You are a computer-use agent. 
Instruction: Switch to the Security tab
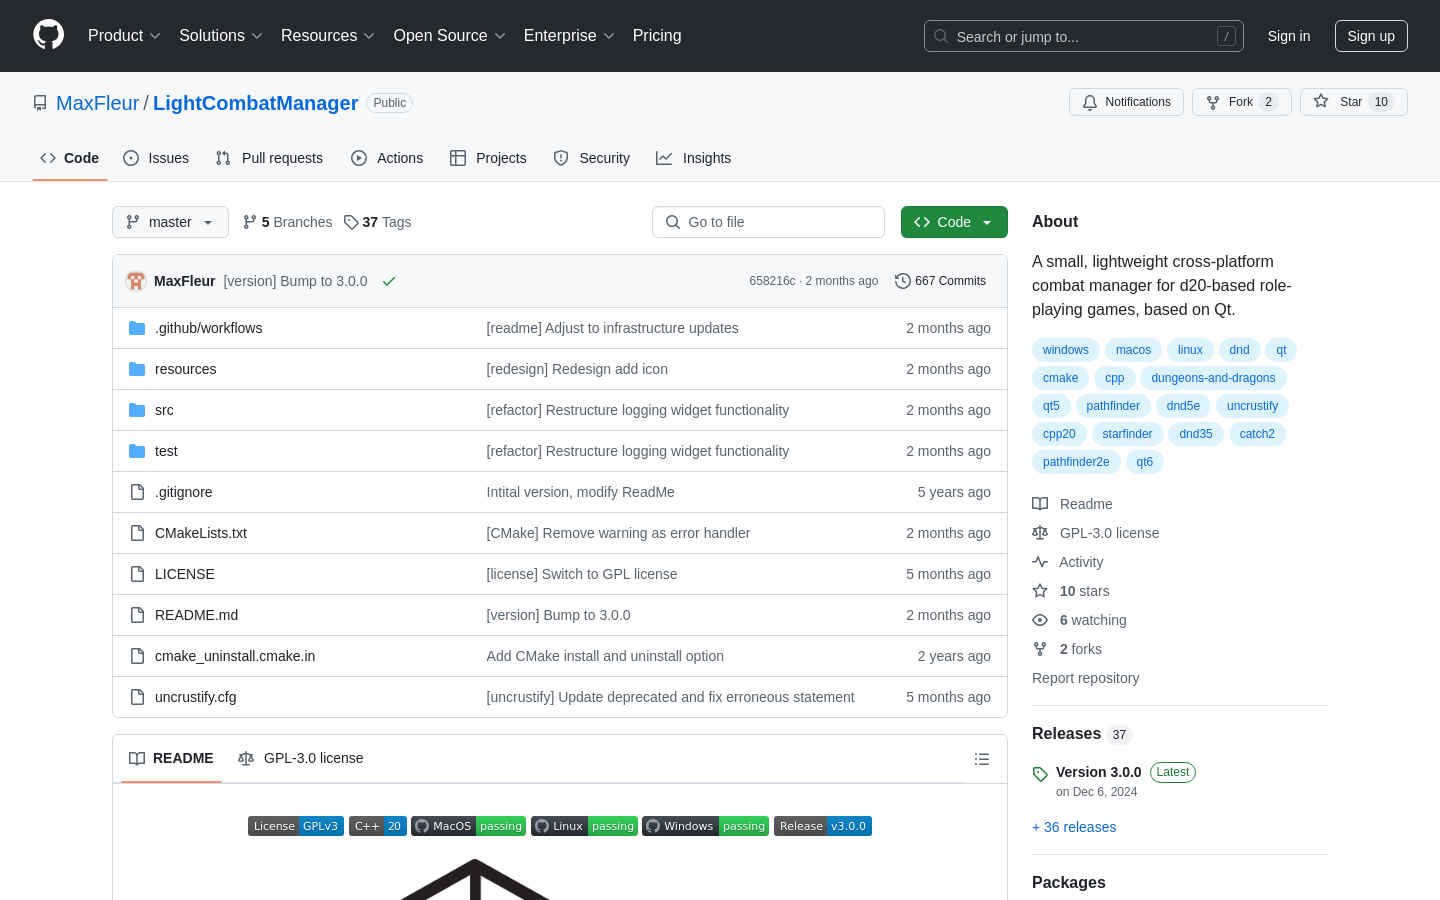(592, 158)
